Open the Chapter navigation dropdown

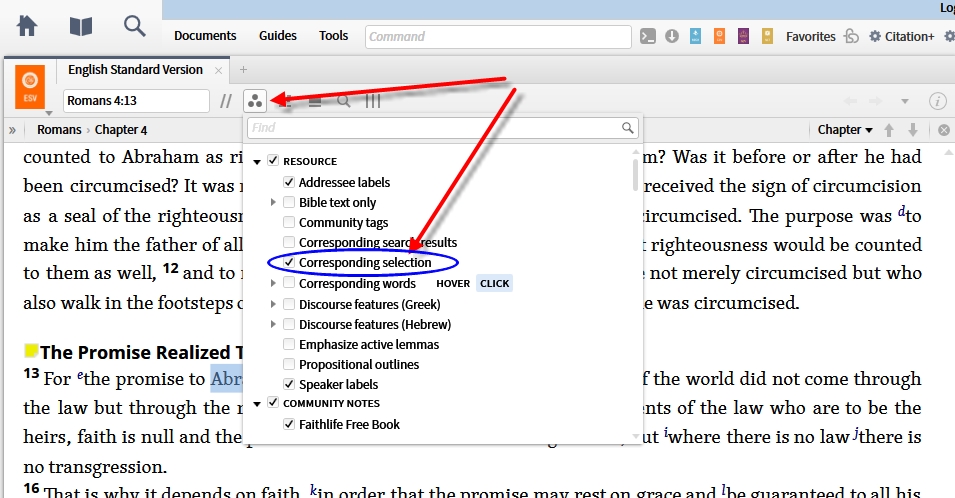click(845, 130)
